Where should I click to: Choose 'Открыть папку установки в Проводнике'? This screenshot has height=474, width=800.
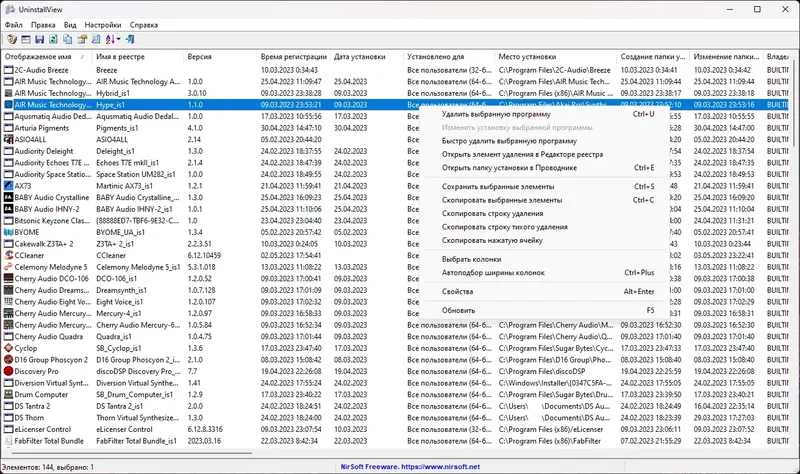[x=544, y=167]
